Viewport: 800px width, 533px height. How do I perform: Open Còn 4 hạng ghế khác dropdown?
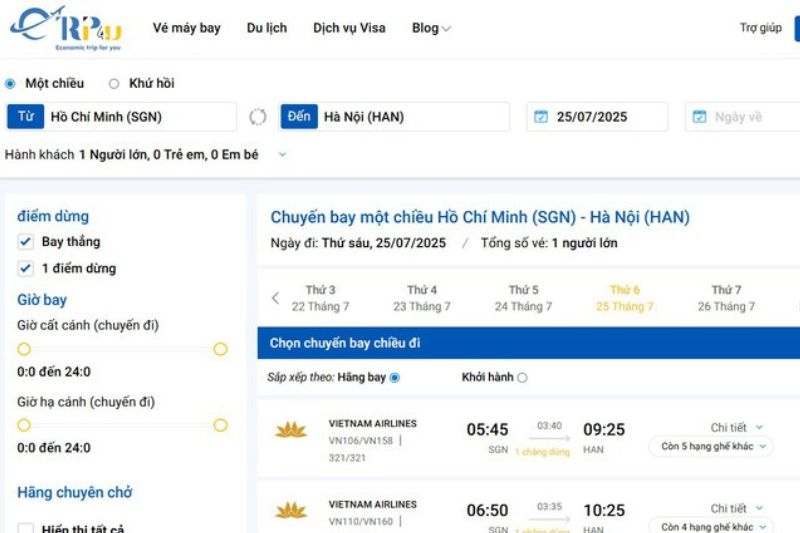pos(711,527)
